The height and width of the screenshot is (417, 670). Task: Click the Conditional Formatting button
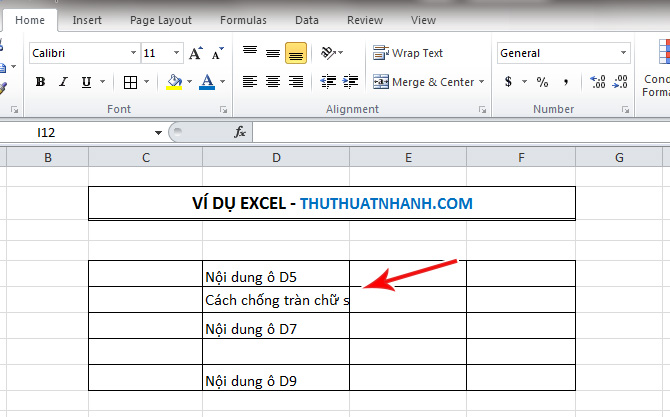pyautogui.click(x=655, y=68)
